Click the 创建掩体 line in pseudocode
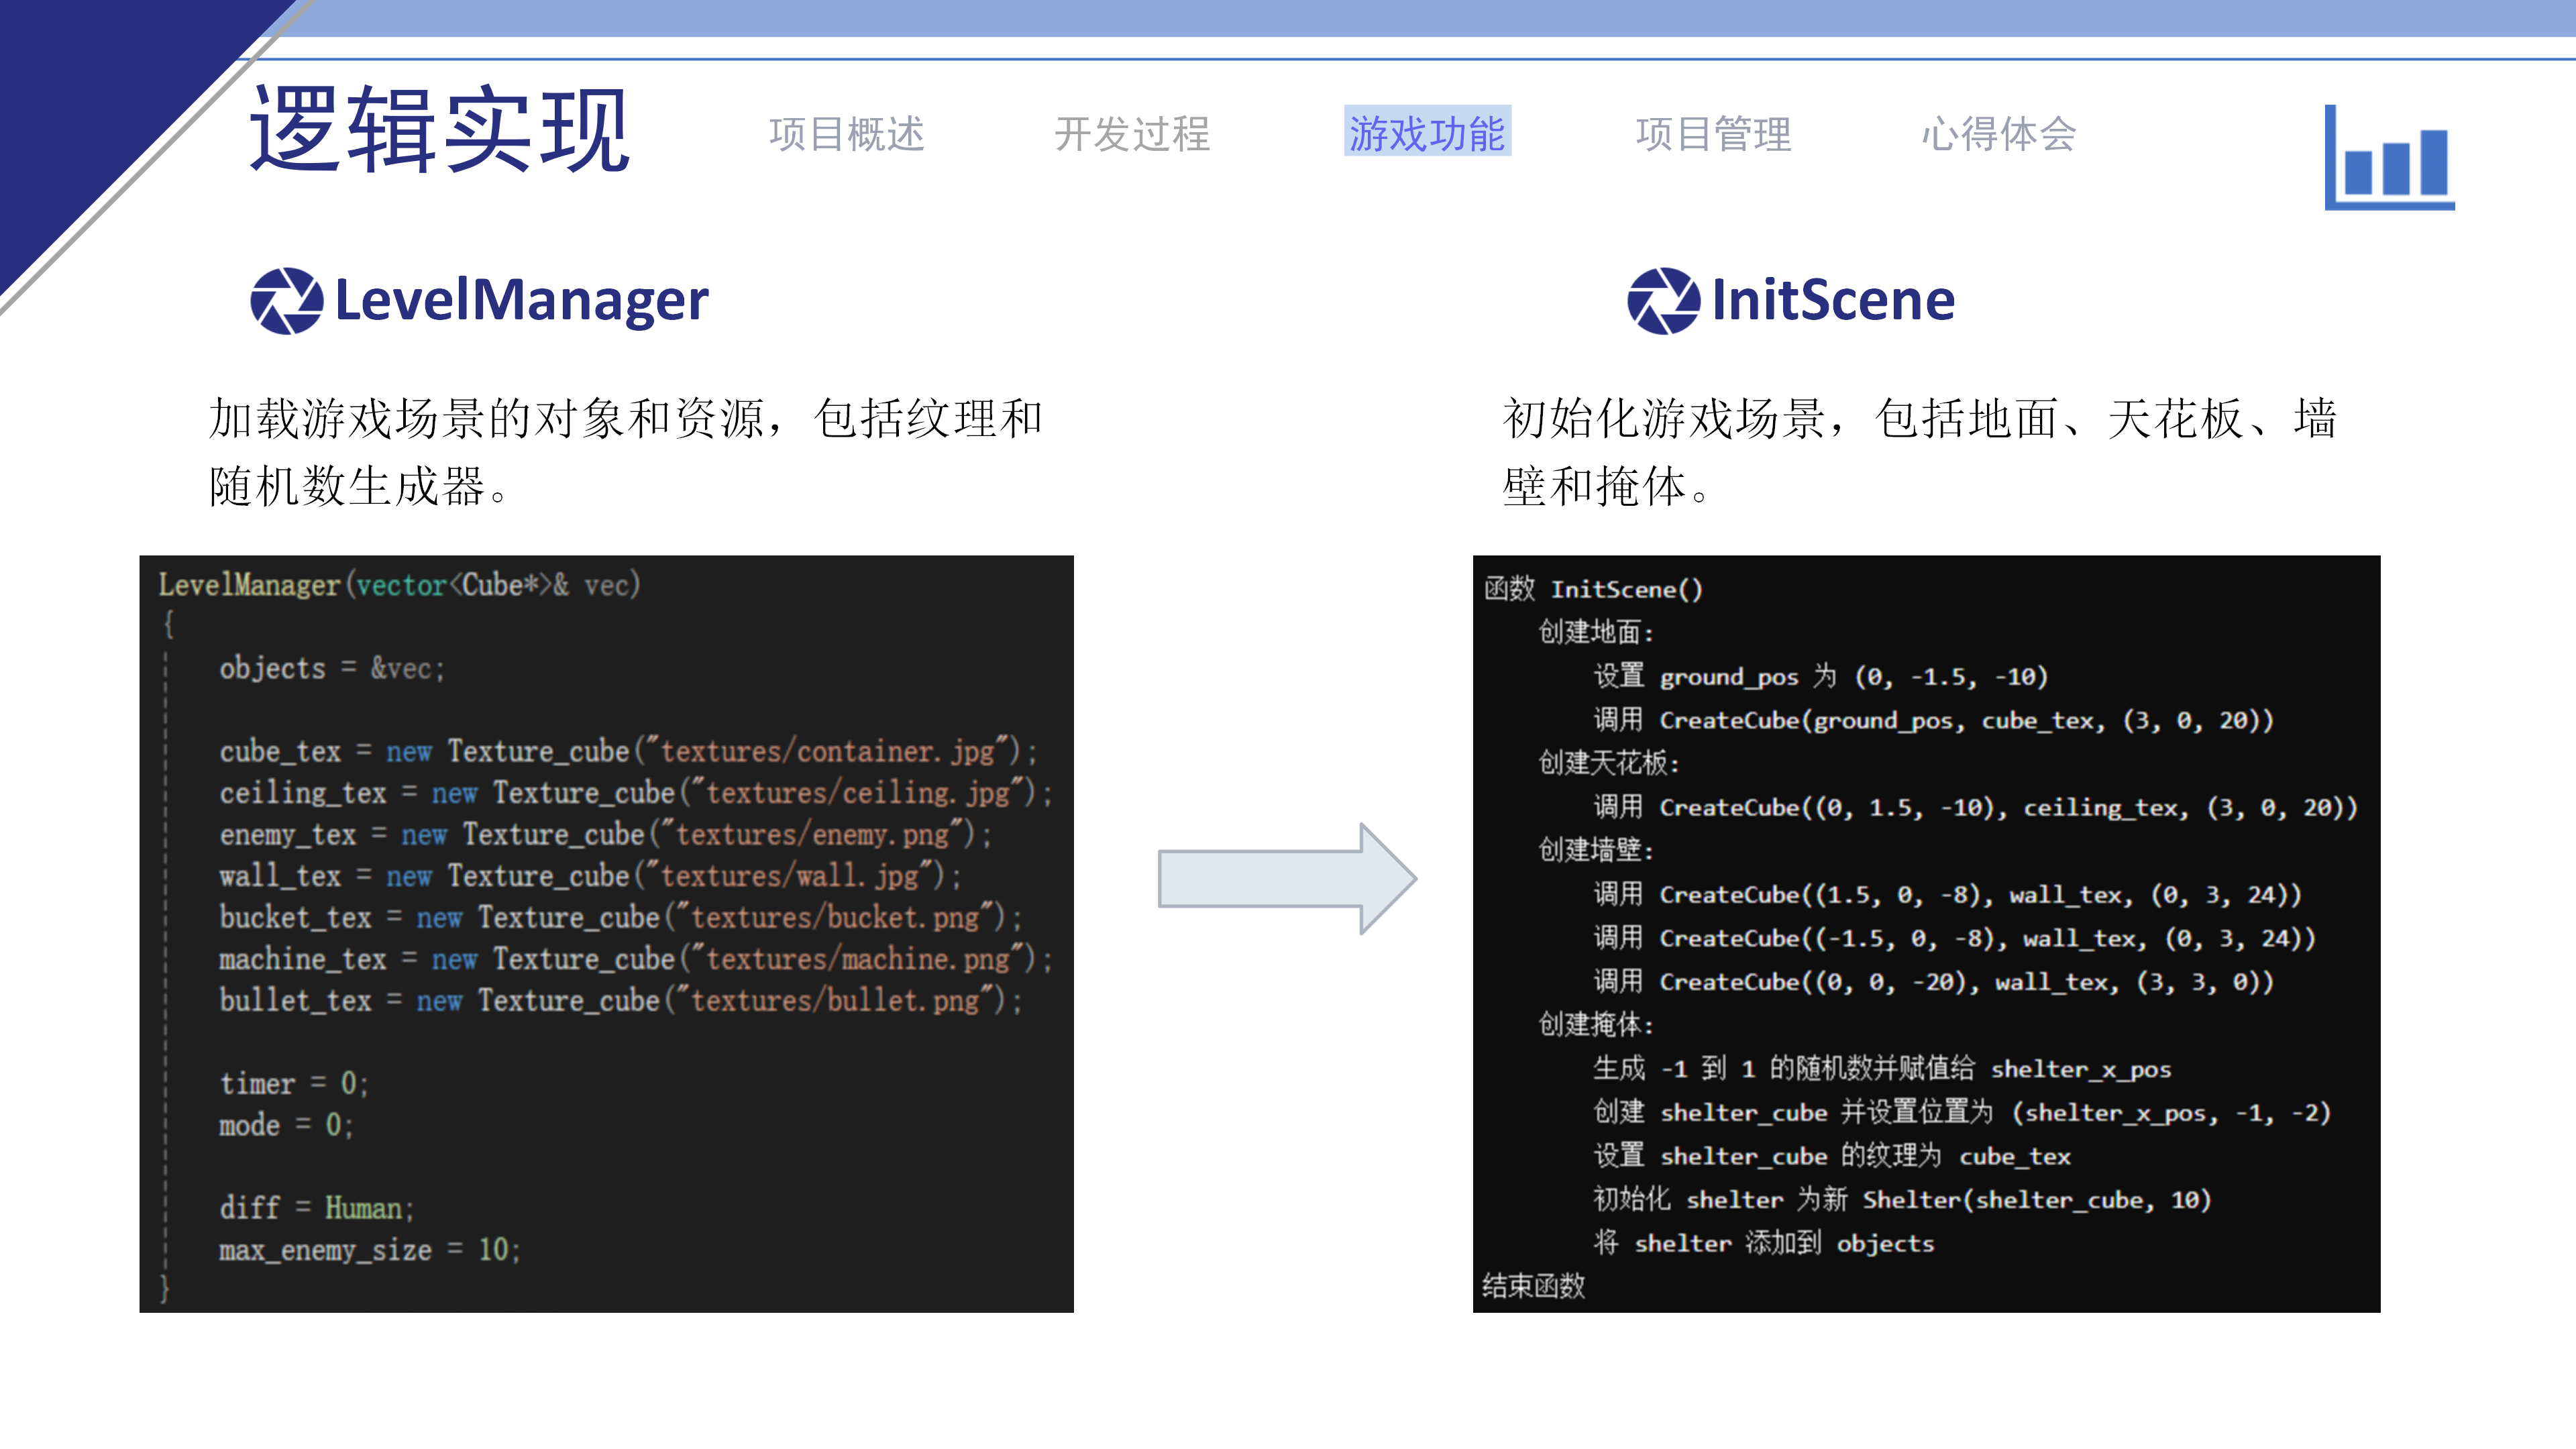Viewport: 2576px width, 1449px height. point(1595,1025)
